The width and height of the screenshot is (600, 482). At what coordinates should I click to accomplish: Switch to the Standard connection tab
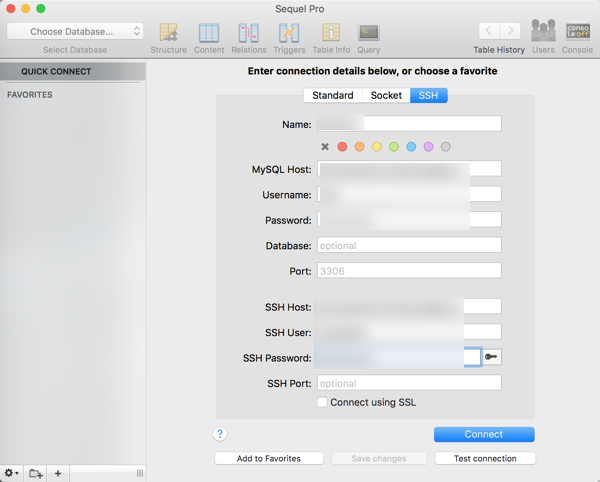tap(333, 95)
